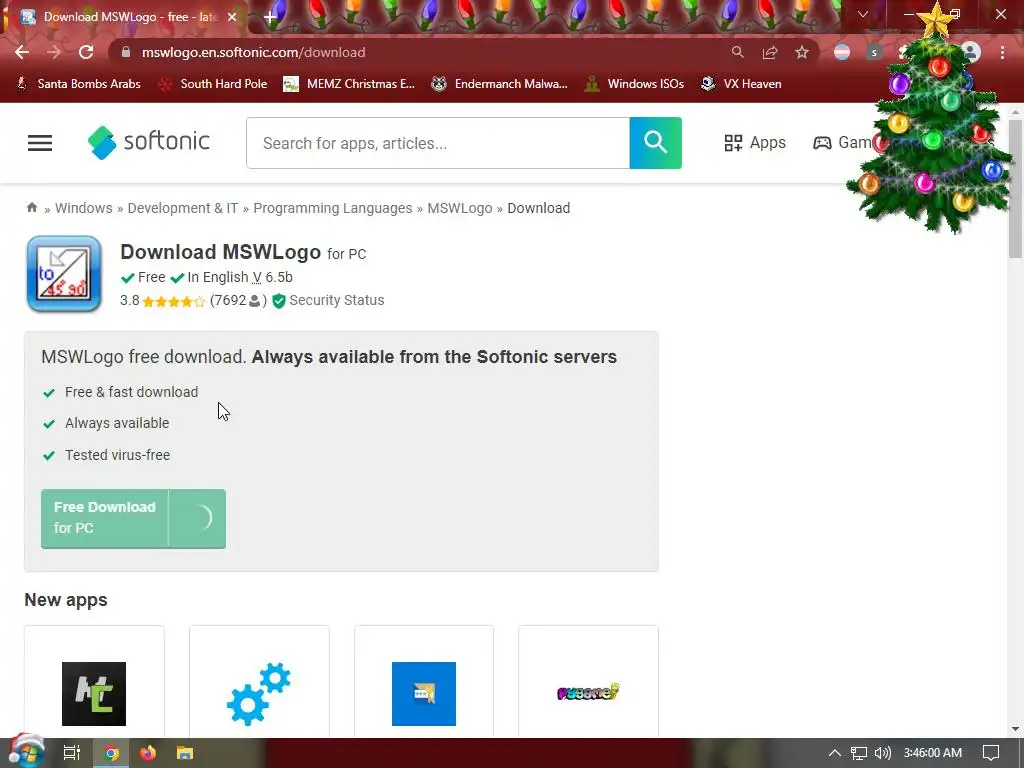1024x768 pixels.
Task: Bookmark this page with the star icon
Action: click(x=802, y=52)
